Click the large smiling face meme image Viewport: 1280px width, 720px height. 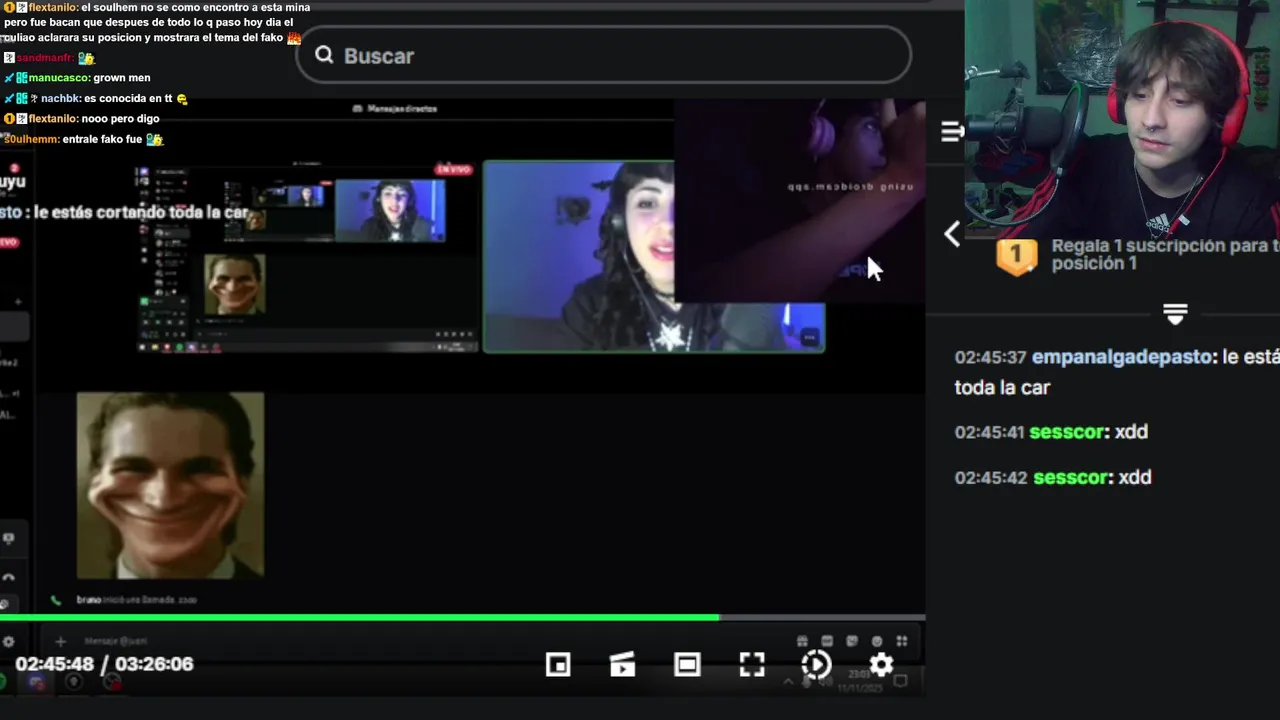170,485
